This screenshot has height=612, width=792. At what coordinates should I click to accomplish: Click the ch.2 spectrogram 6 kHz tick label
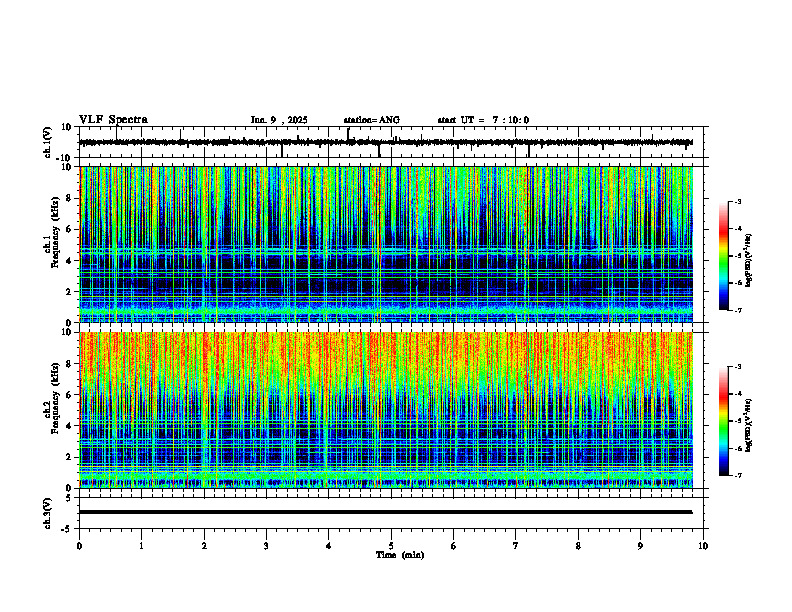click(x=69, y=395)
